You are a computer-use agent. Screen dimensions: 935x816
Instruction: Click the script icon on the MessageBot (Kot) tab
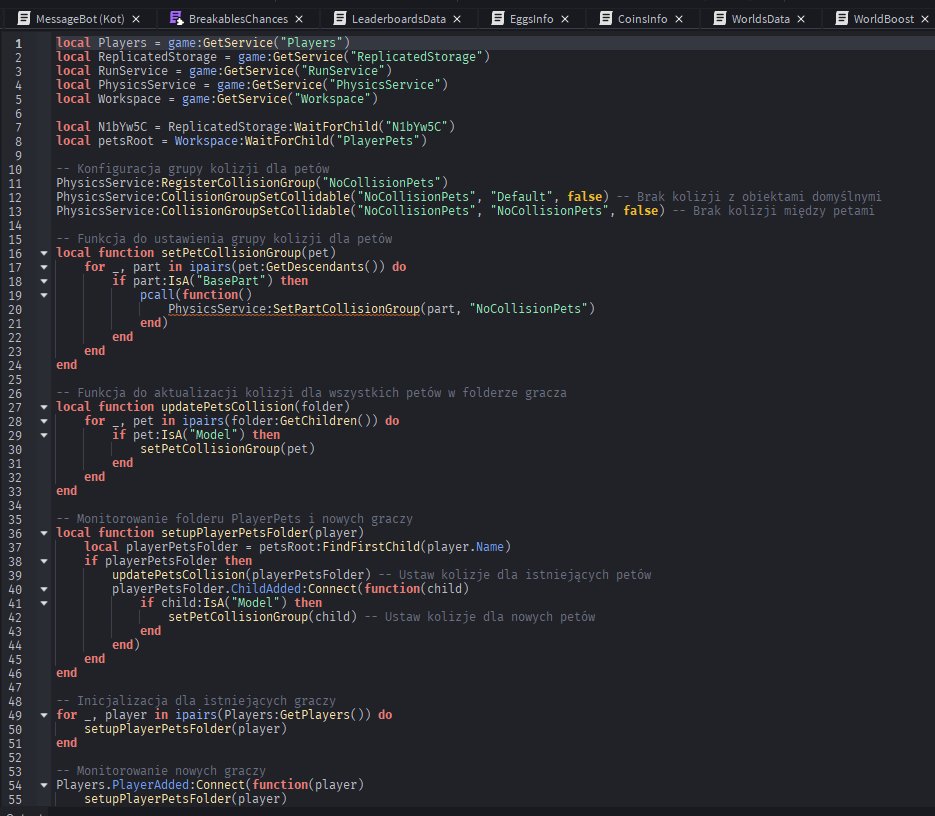(x=24, y=18)
